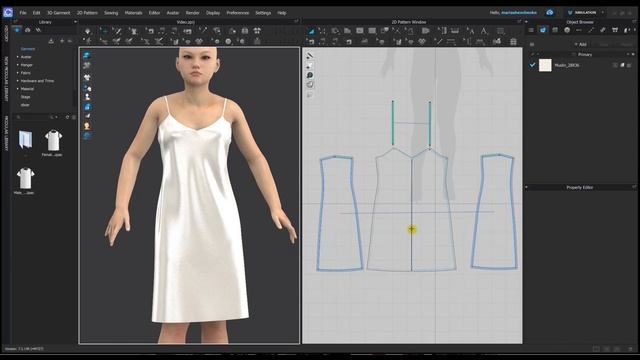Image resolution: width=640 pixels, height=360 pixels.
Task: Open the 2D Pattern menu
Action: click(87, 13)
